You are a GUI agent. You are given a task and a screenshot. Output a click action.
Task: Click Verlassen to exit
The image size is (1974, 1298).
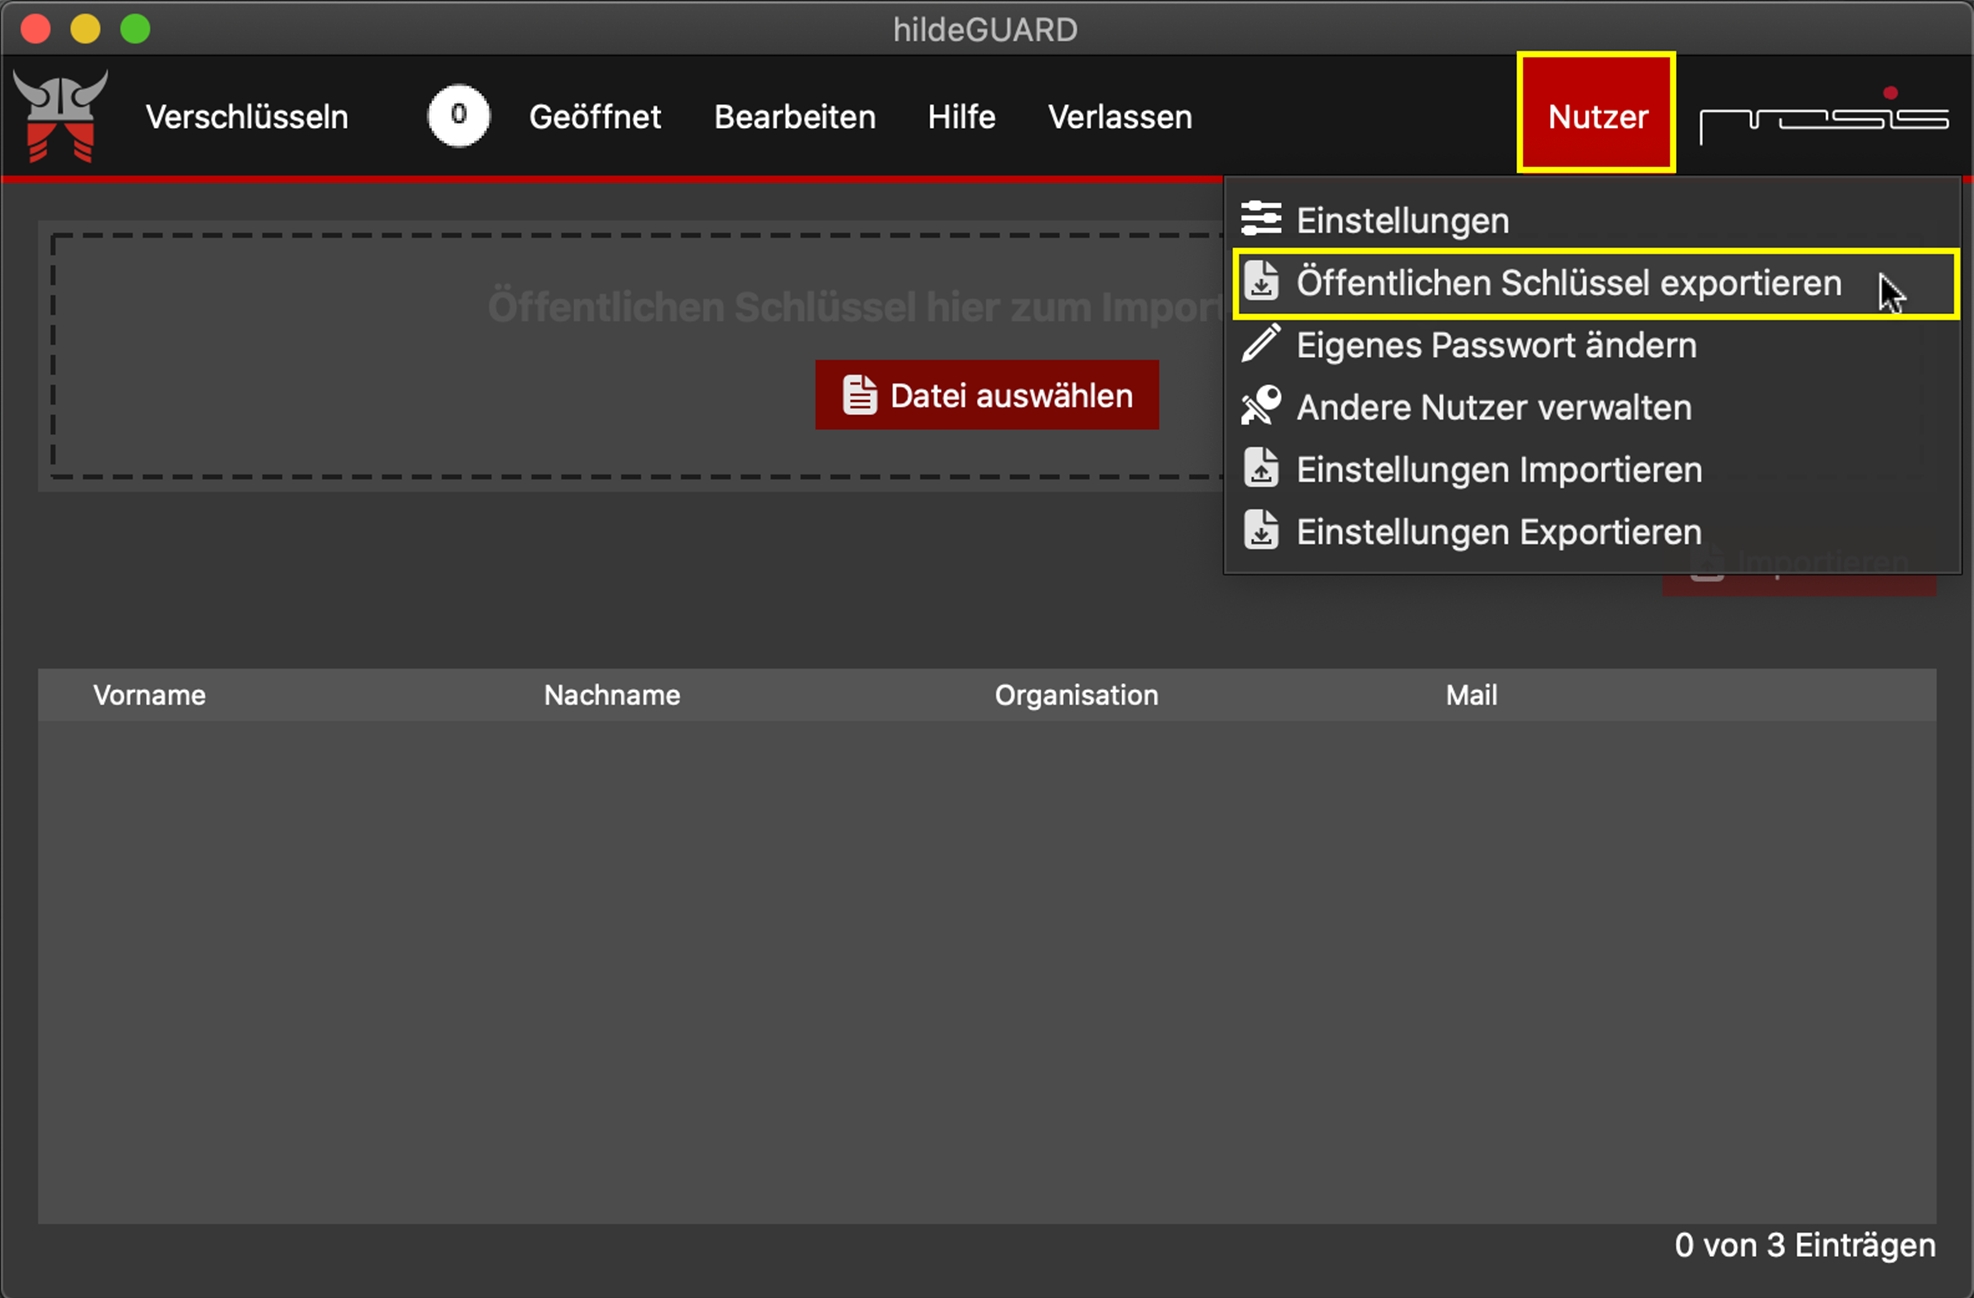tap(1119, 117)
